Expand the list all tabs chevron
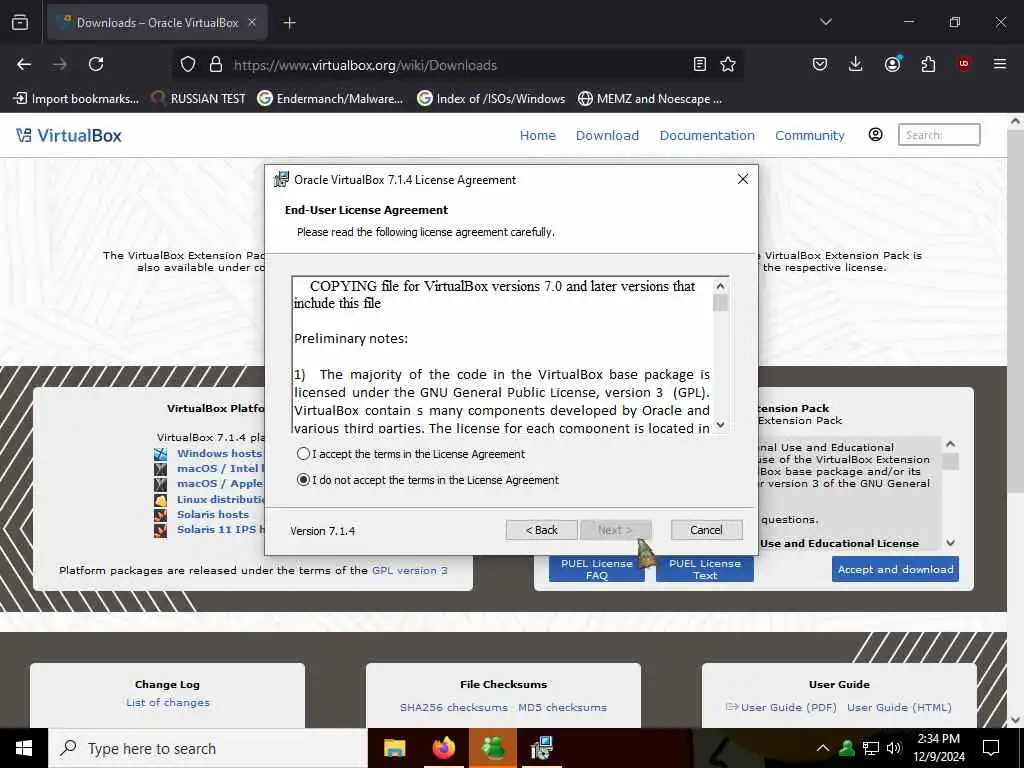The image size is (1024, 768). pyautogui.click(x=825, y=22)
